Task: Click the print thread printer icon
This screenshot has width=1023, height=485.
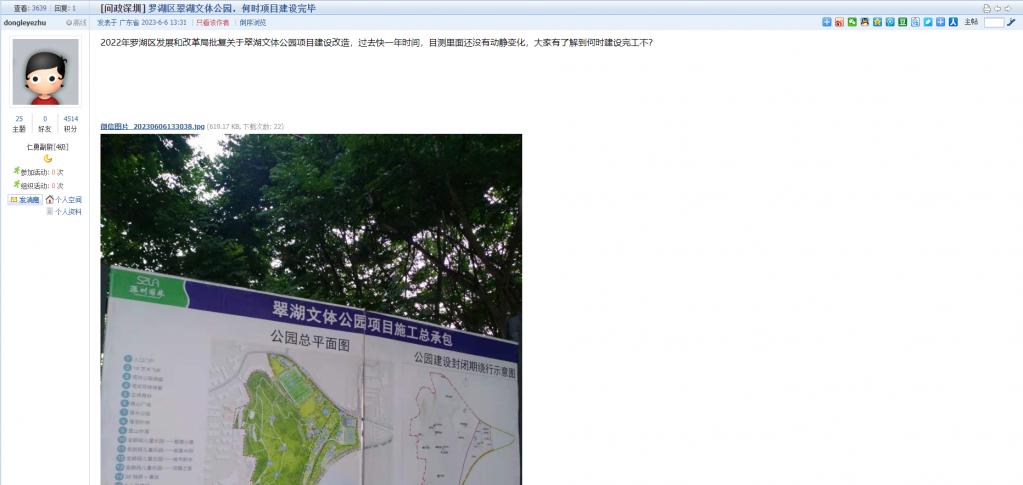Action: (987, 9)
